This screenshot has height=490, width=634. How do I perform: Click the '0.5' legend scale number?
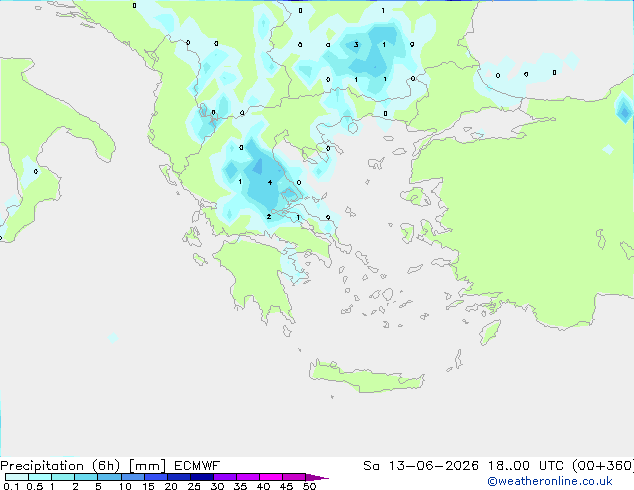point(35,486)
